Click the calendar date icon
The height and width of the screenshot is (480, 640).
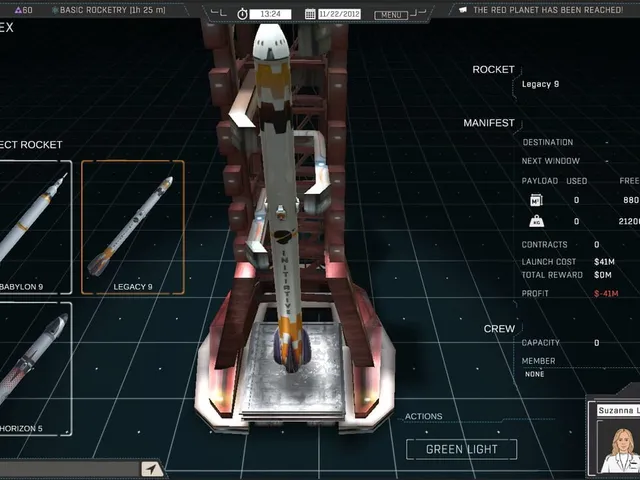[310, 14]
